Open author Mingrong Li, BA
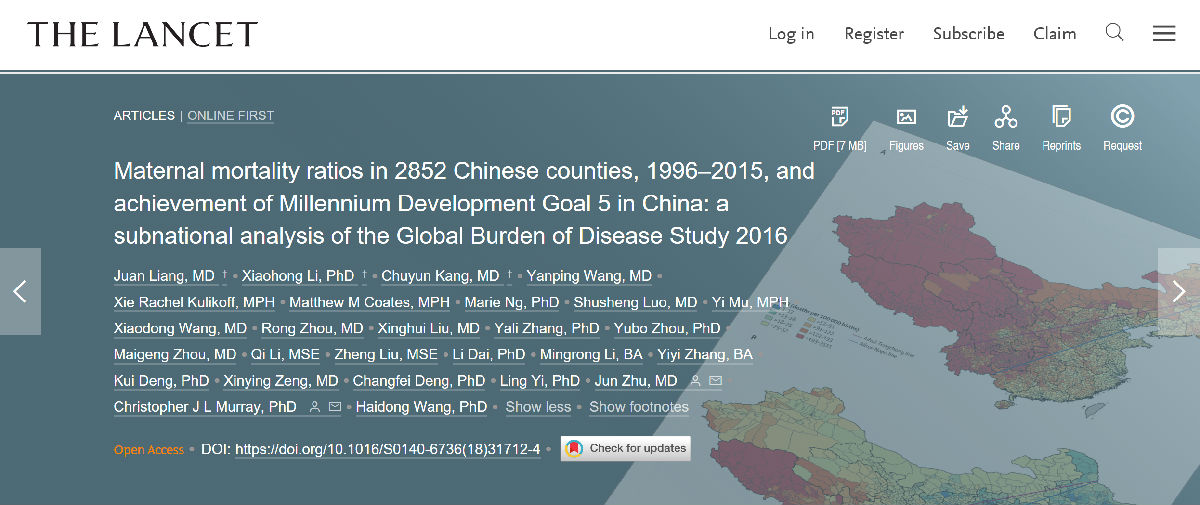The height and width of the screenshot is (505, 1200). click(x=591, y=355)
